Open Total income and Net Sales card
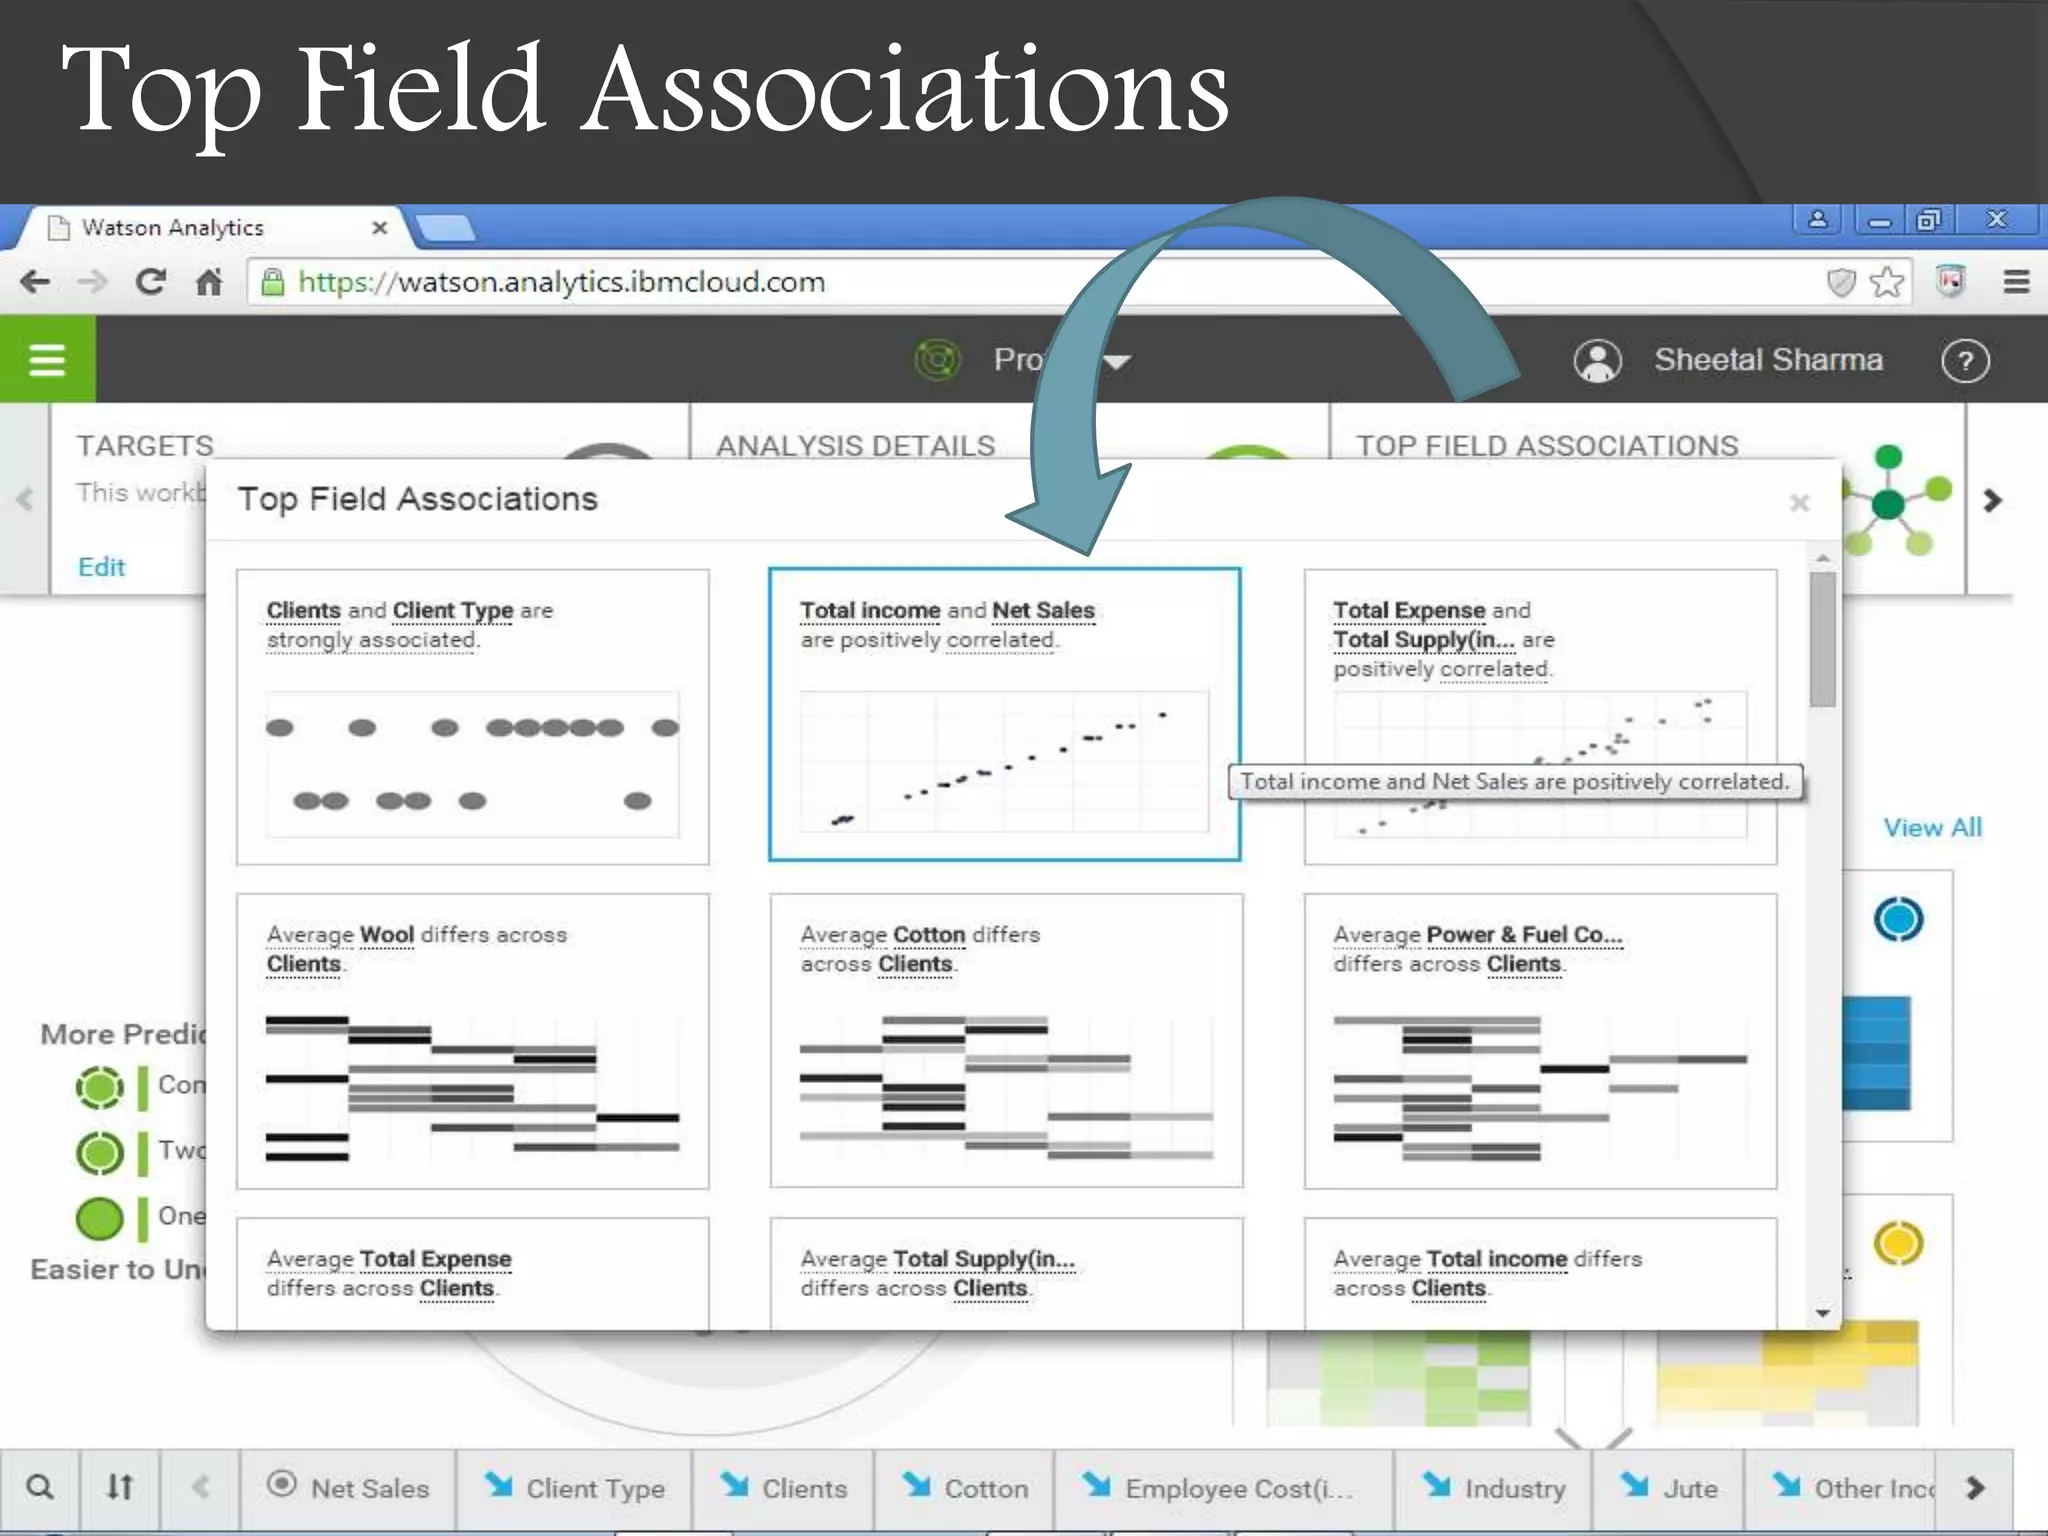This screenshot has height=1536, width=2048. tap(1004, 714)
